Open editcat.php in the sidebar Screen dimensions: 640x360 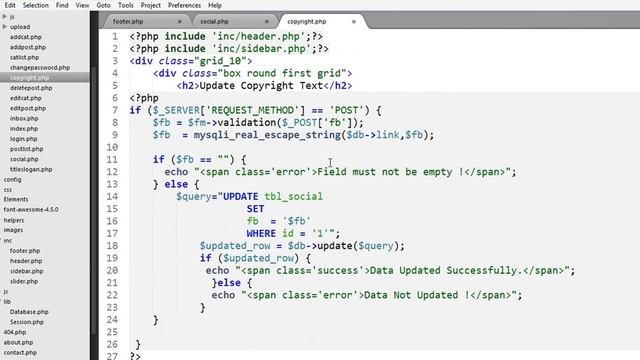(26, 98)
